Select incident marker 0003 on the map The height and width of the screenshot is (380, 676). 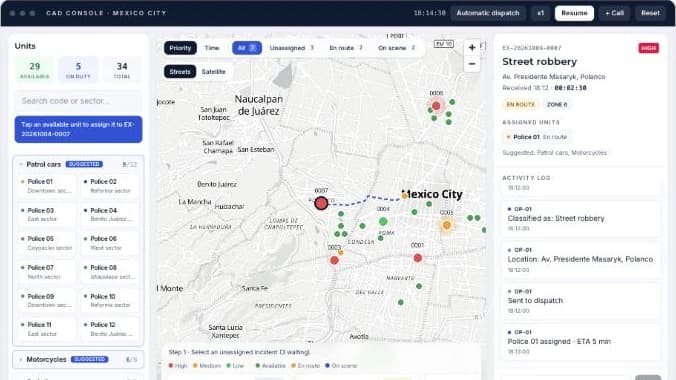click(x=334, y=260)
